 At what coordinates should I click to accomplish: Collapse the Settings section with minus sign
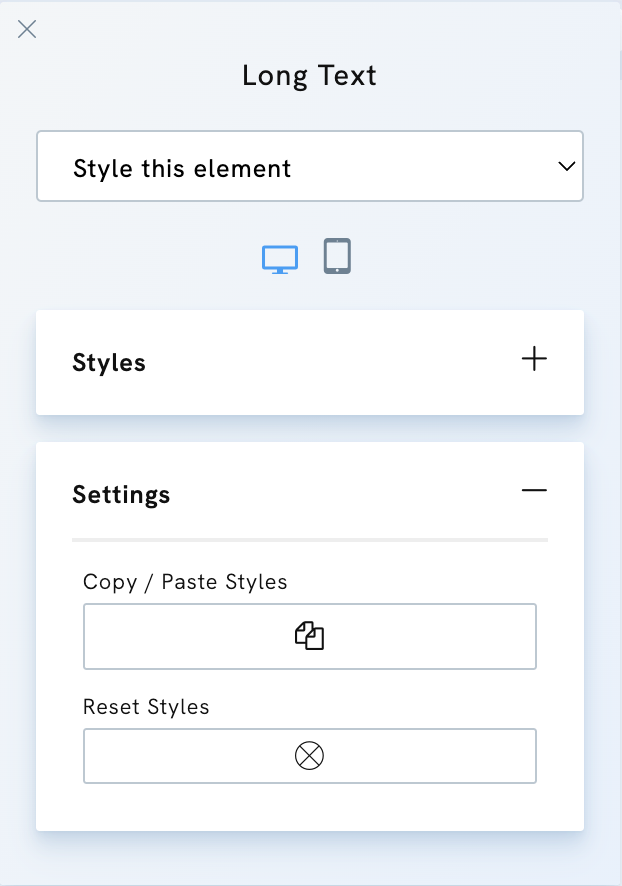click(x=534, y=490)
